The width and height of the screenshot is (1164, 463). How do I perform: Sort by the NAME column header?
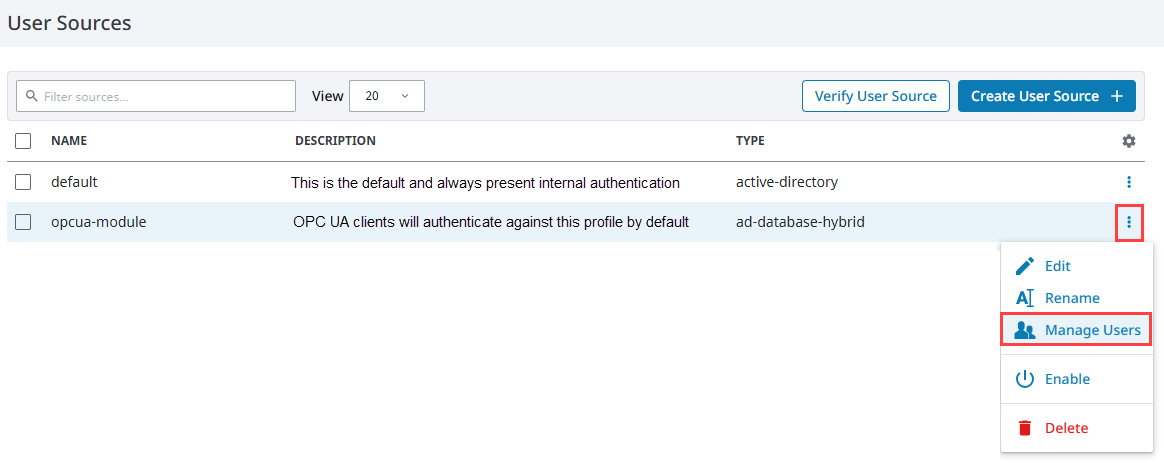(69, 141)
